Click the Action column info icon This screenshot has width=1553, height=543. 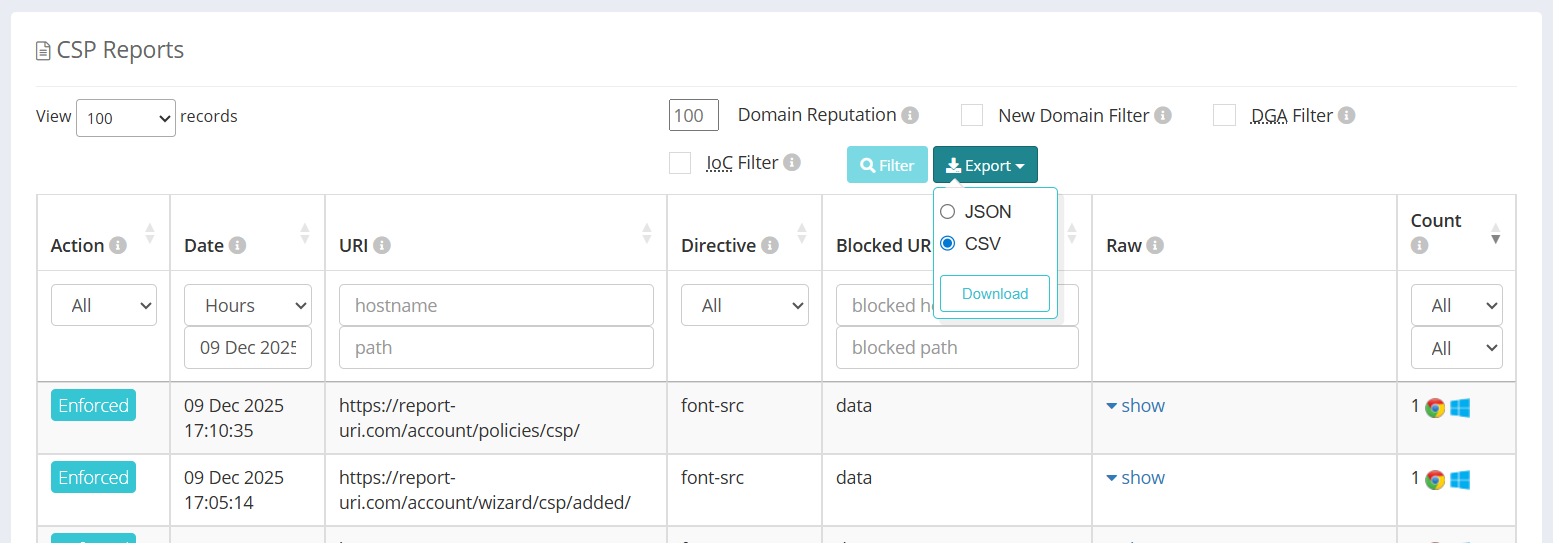click(x=118, y=245)
